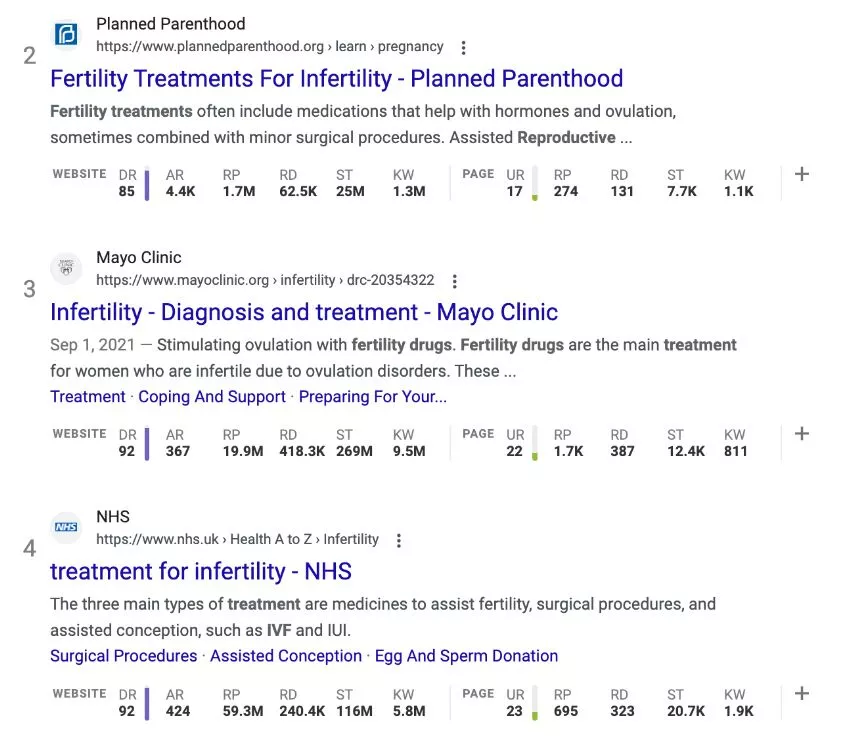Open Coping And Support sitelink
842x743 pixels.
click(x=212, y=397)
